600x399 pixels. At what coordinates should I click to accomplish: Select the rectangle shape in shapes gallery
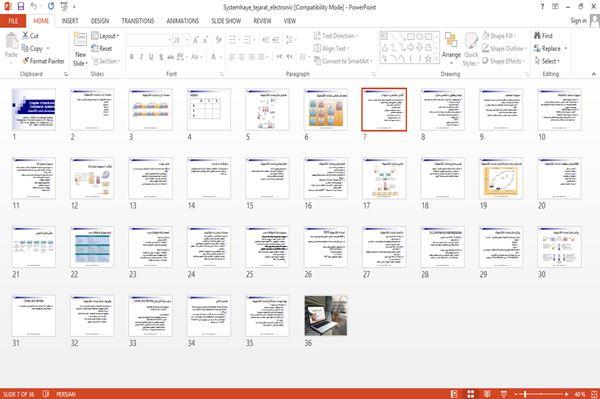pos(411,37)
